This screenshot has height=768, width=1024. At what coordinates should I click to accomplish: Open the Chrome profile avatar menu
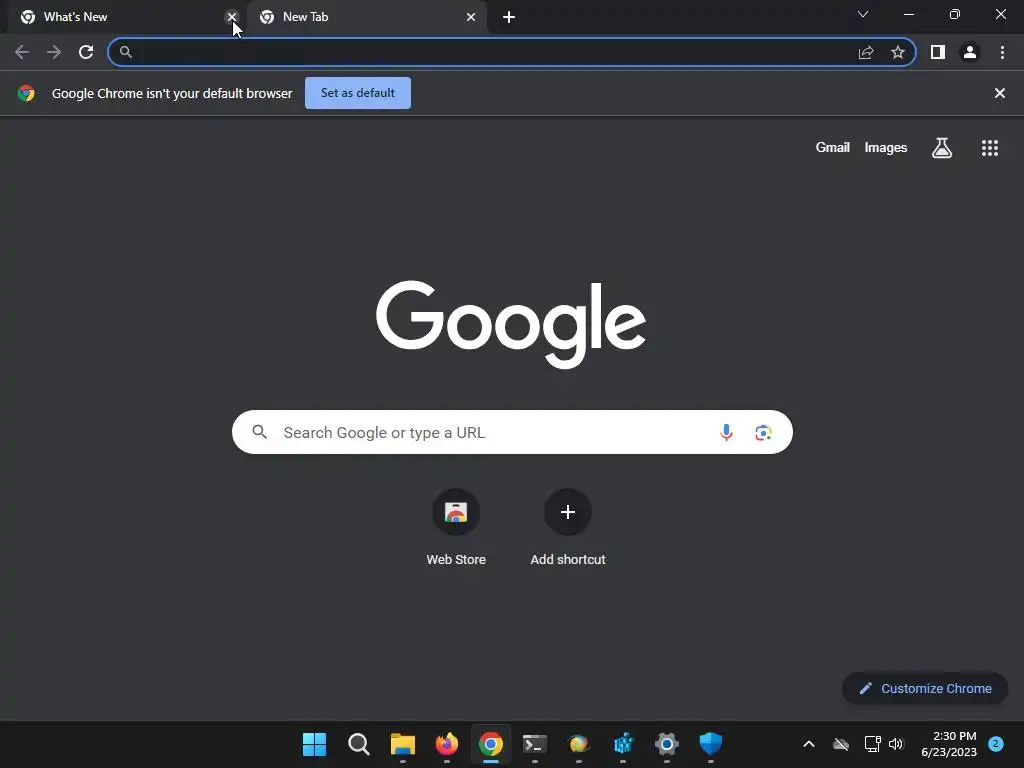click(x=970, y=52)
